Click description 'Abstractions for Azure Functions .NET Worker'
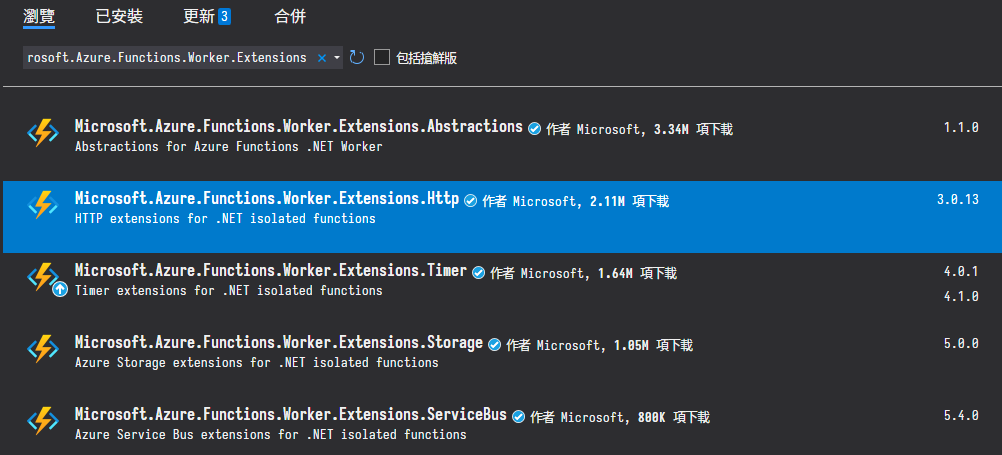Image resolution: width=1002 pixels, height=455 pixels. (228, 146)
